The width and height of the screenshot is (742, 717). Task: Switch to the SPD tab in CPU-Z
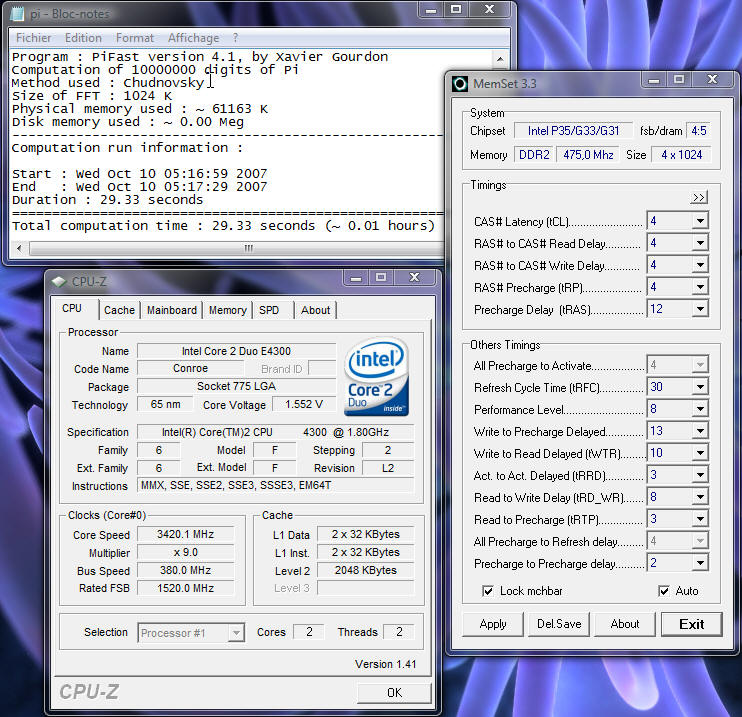[269, 310]
